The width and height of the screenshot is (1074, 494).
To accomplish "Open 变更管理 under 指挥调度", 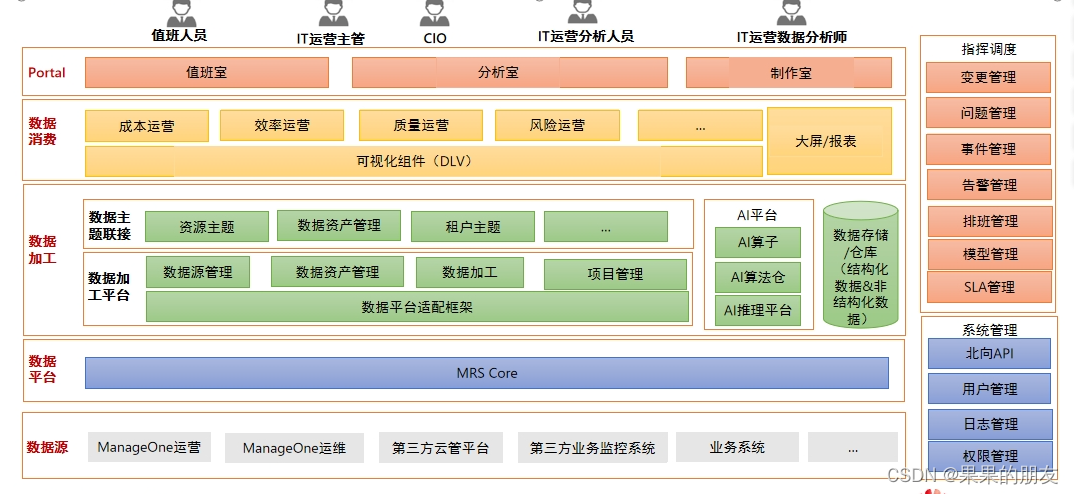I will point(988,77).
